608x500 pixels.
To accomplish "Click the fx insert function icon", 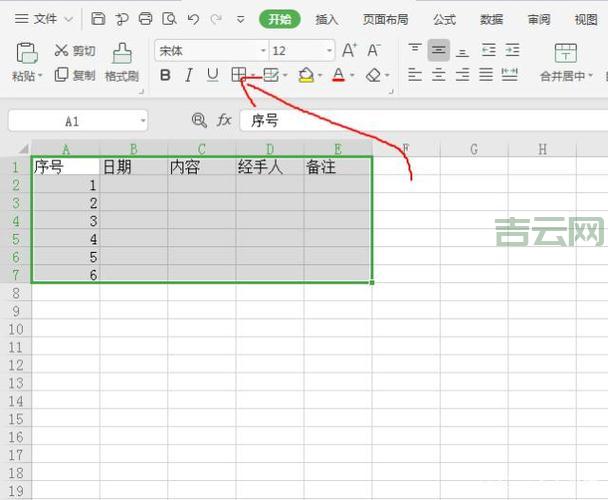I will tap(224, 120).
